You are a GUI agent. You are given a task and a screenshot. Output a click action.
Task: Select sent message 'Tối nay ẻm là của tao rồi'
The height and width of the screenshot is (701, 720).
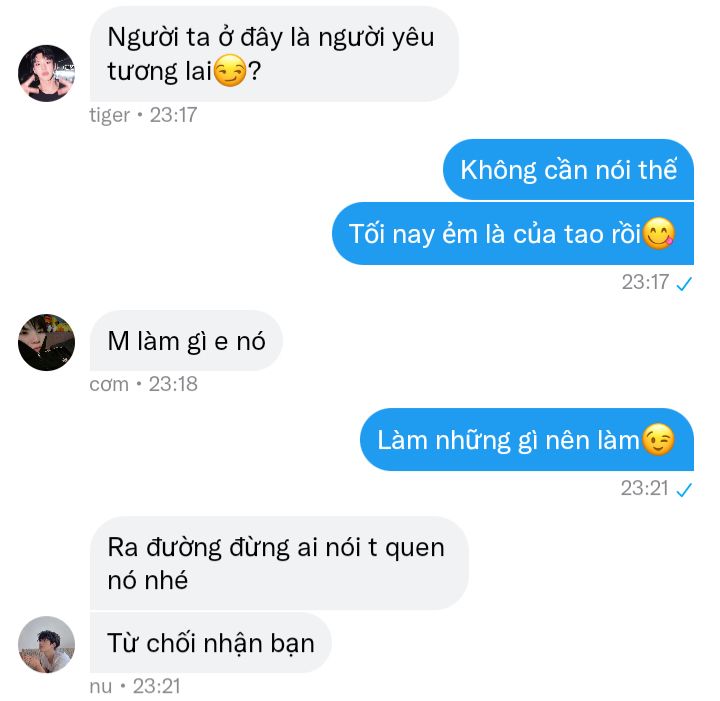pos(513,234)
